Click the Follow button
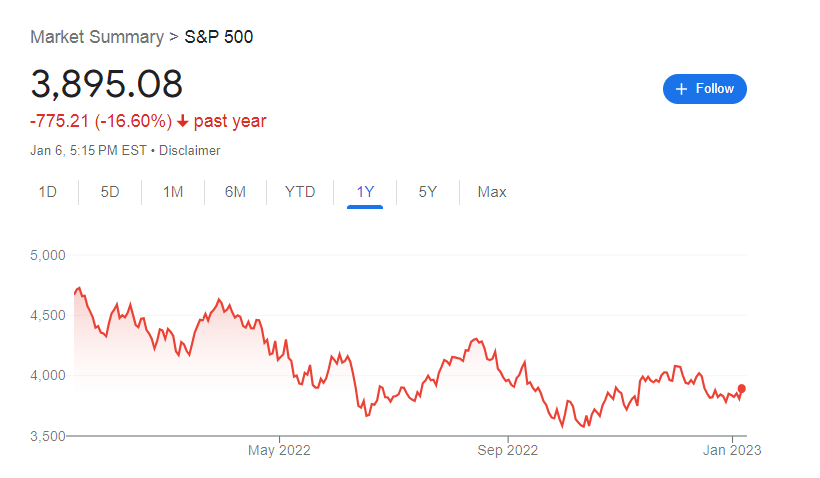This screenshot has height=478, width=820. pyautogui.click(x=704, y=89)
